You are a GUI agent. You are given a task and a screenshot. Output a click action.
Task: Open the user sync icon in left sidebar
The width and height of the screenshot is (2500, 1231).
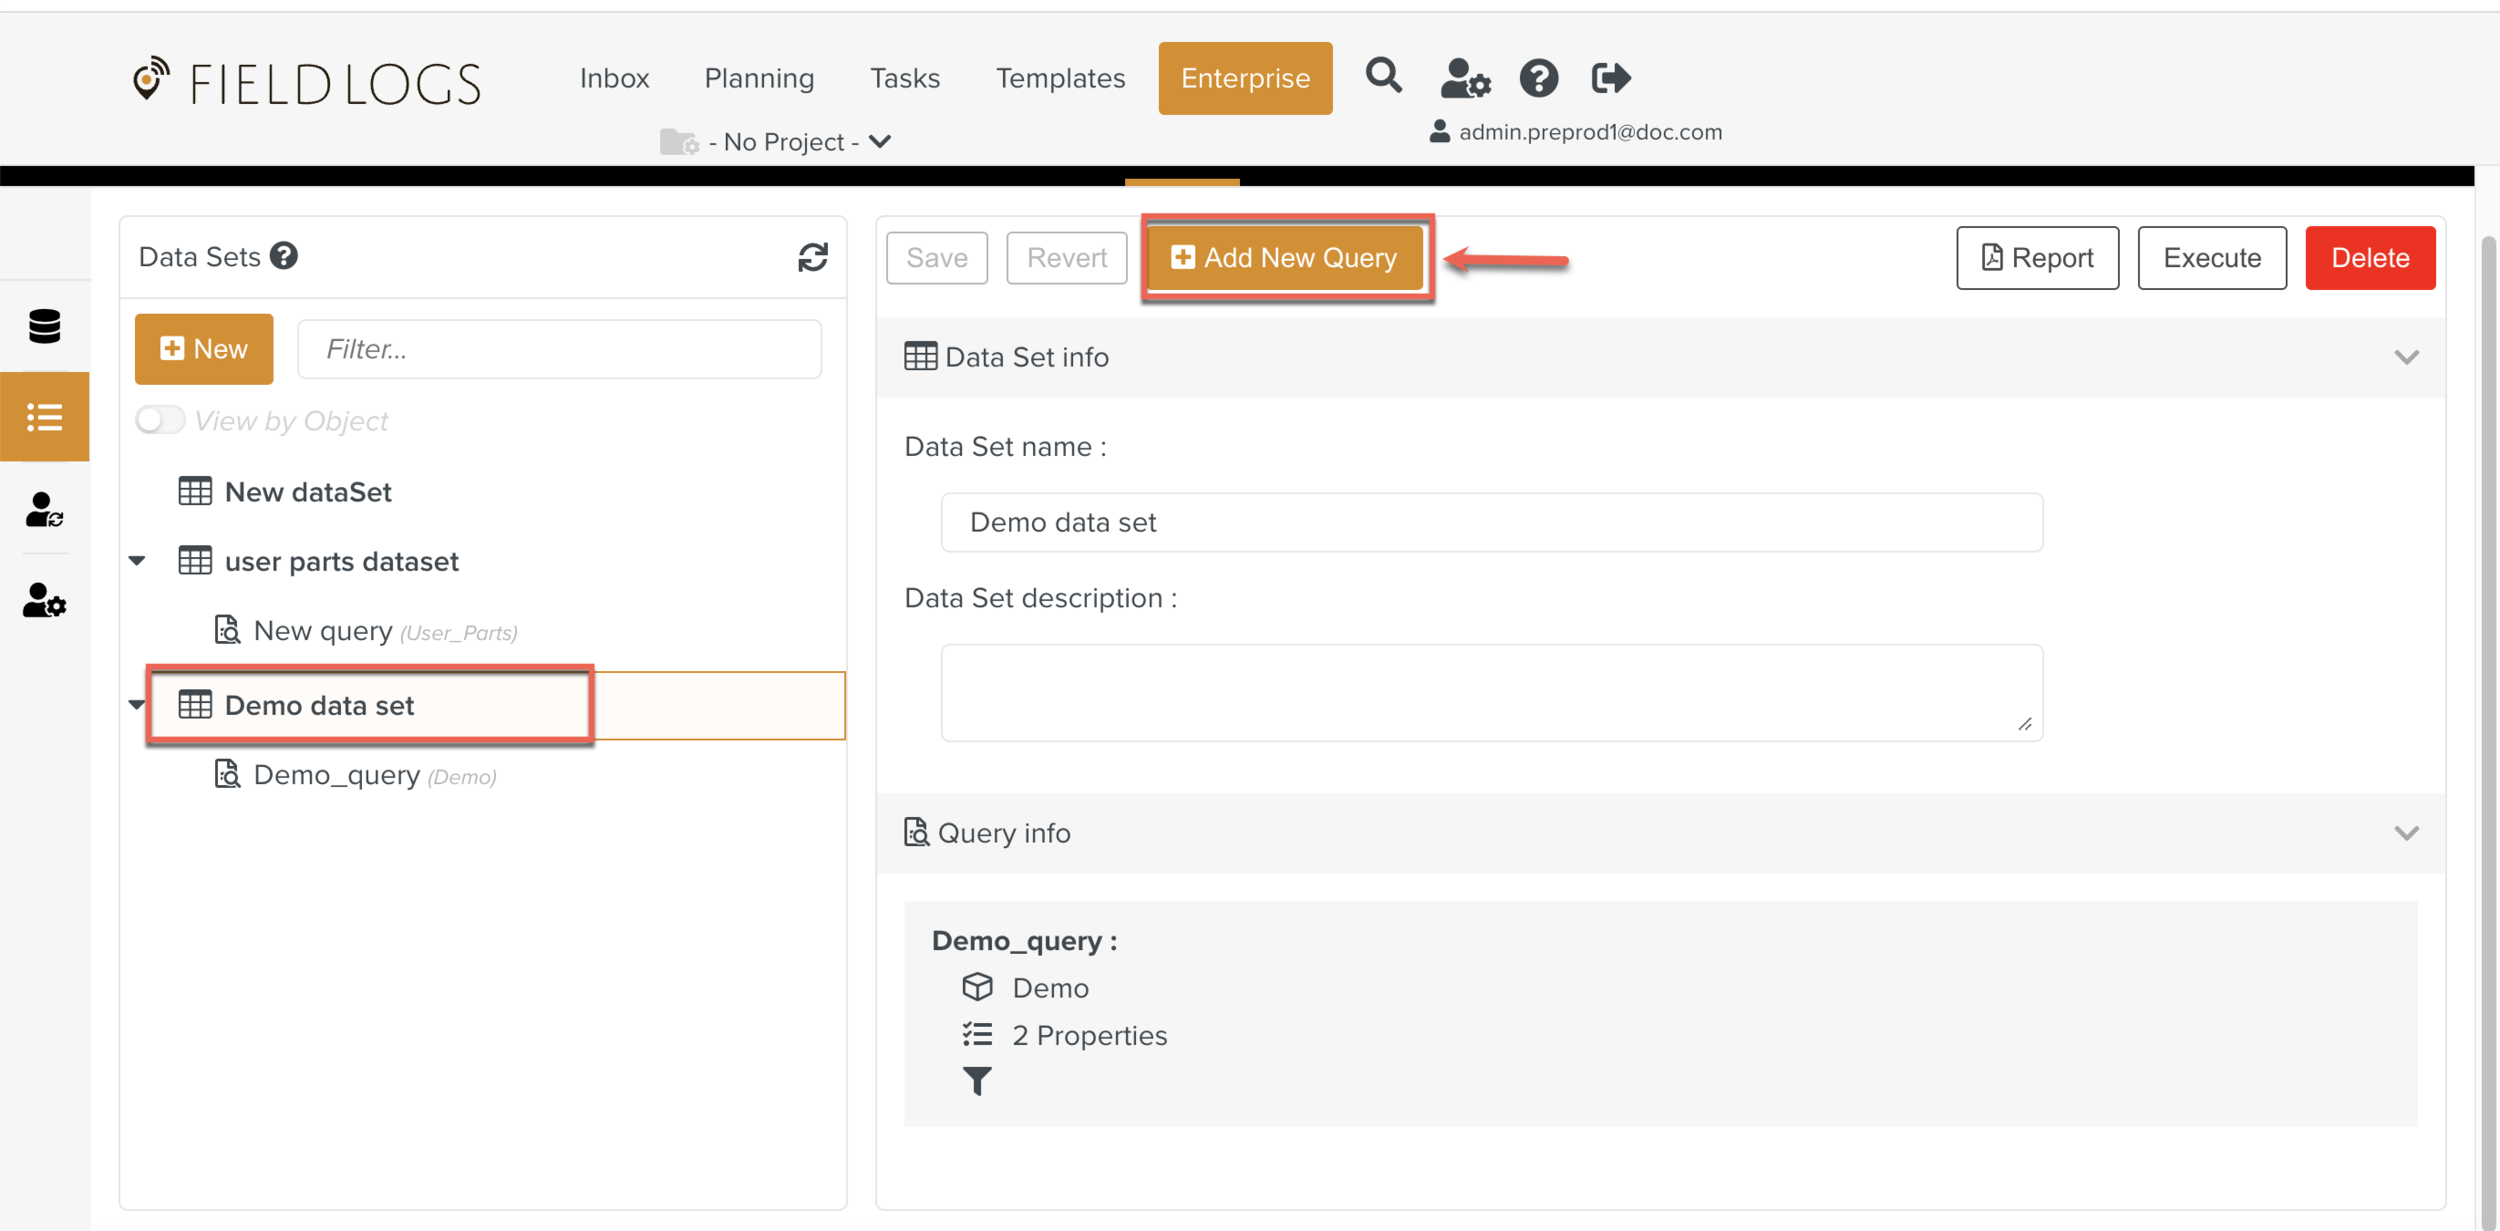click(45, 509)
